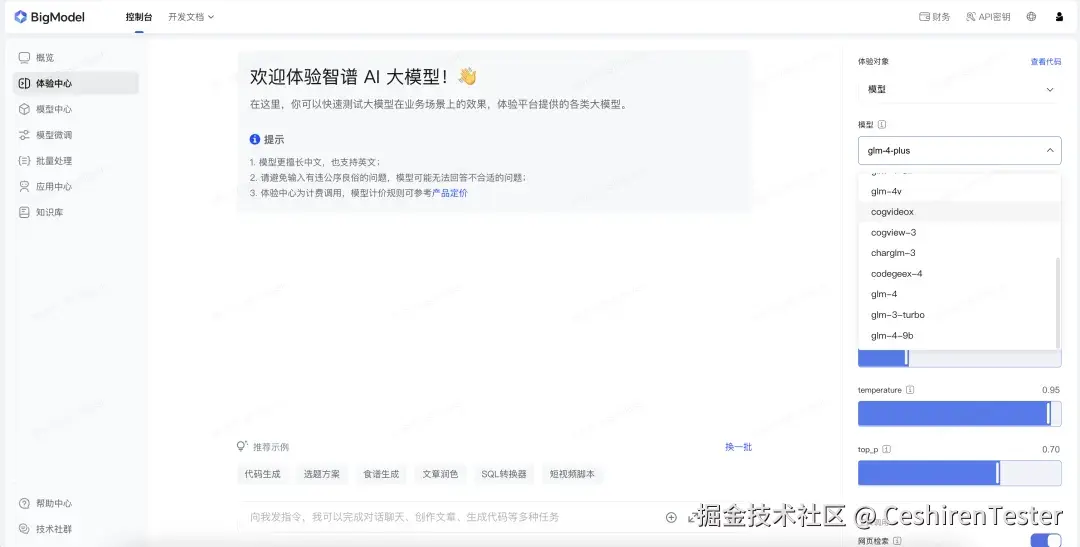Click the expand input arrows icon
The image size is (1080, 547).
tap(693, 517)
